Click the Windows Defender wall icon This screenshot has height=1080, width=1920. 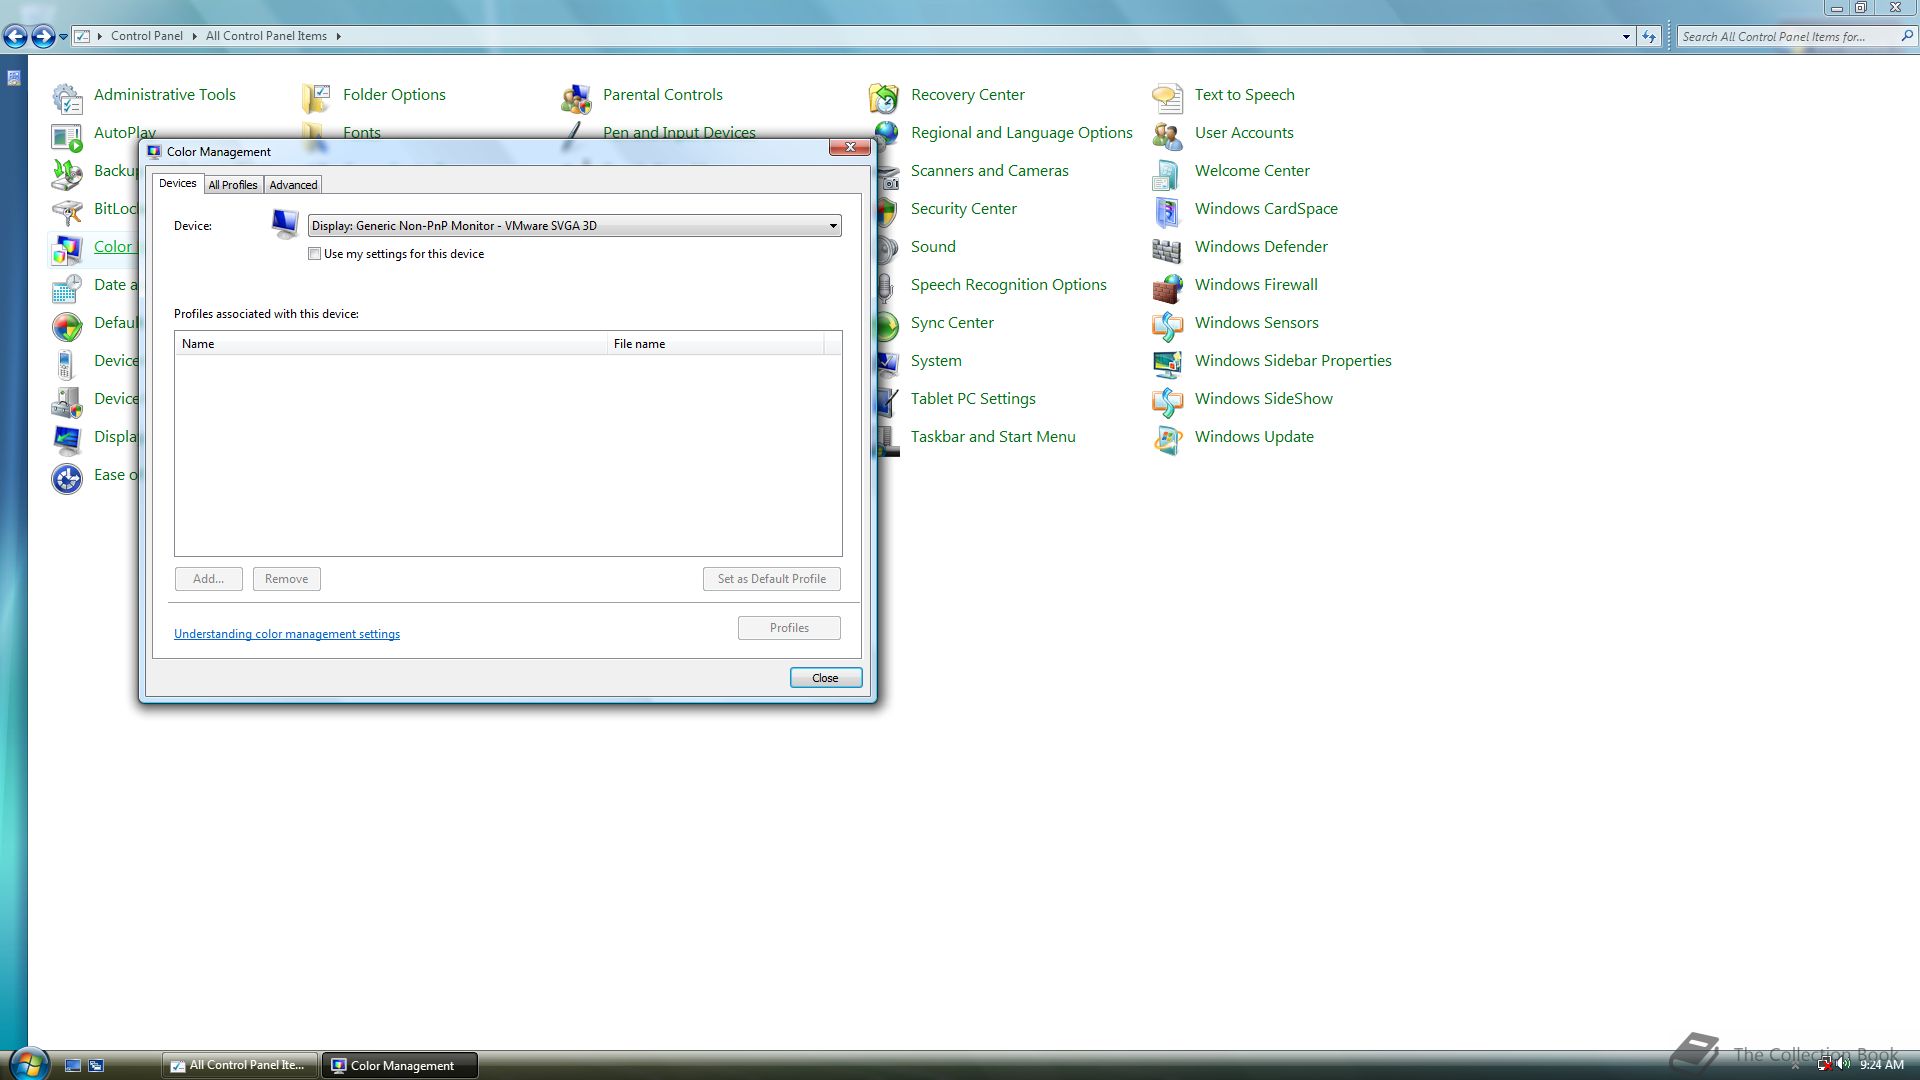(1168, 249)
